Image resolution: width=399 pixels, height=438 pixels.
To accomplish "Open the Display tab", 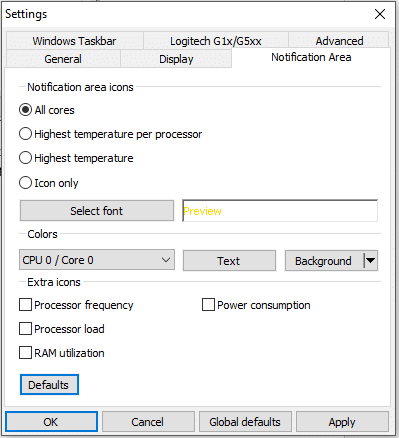I will (x=176, y=59).
